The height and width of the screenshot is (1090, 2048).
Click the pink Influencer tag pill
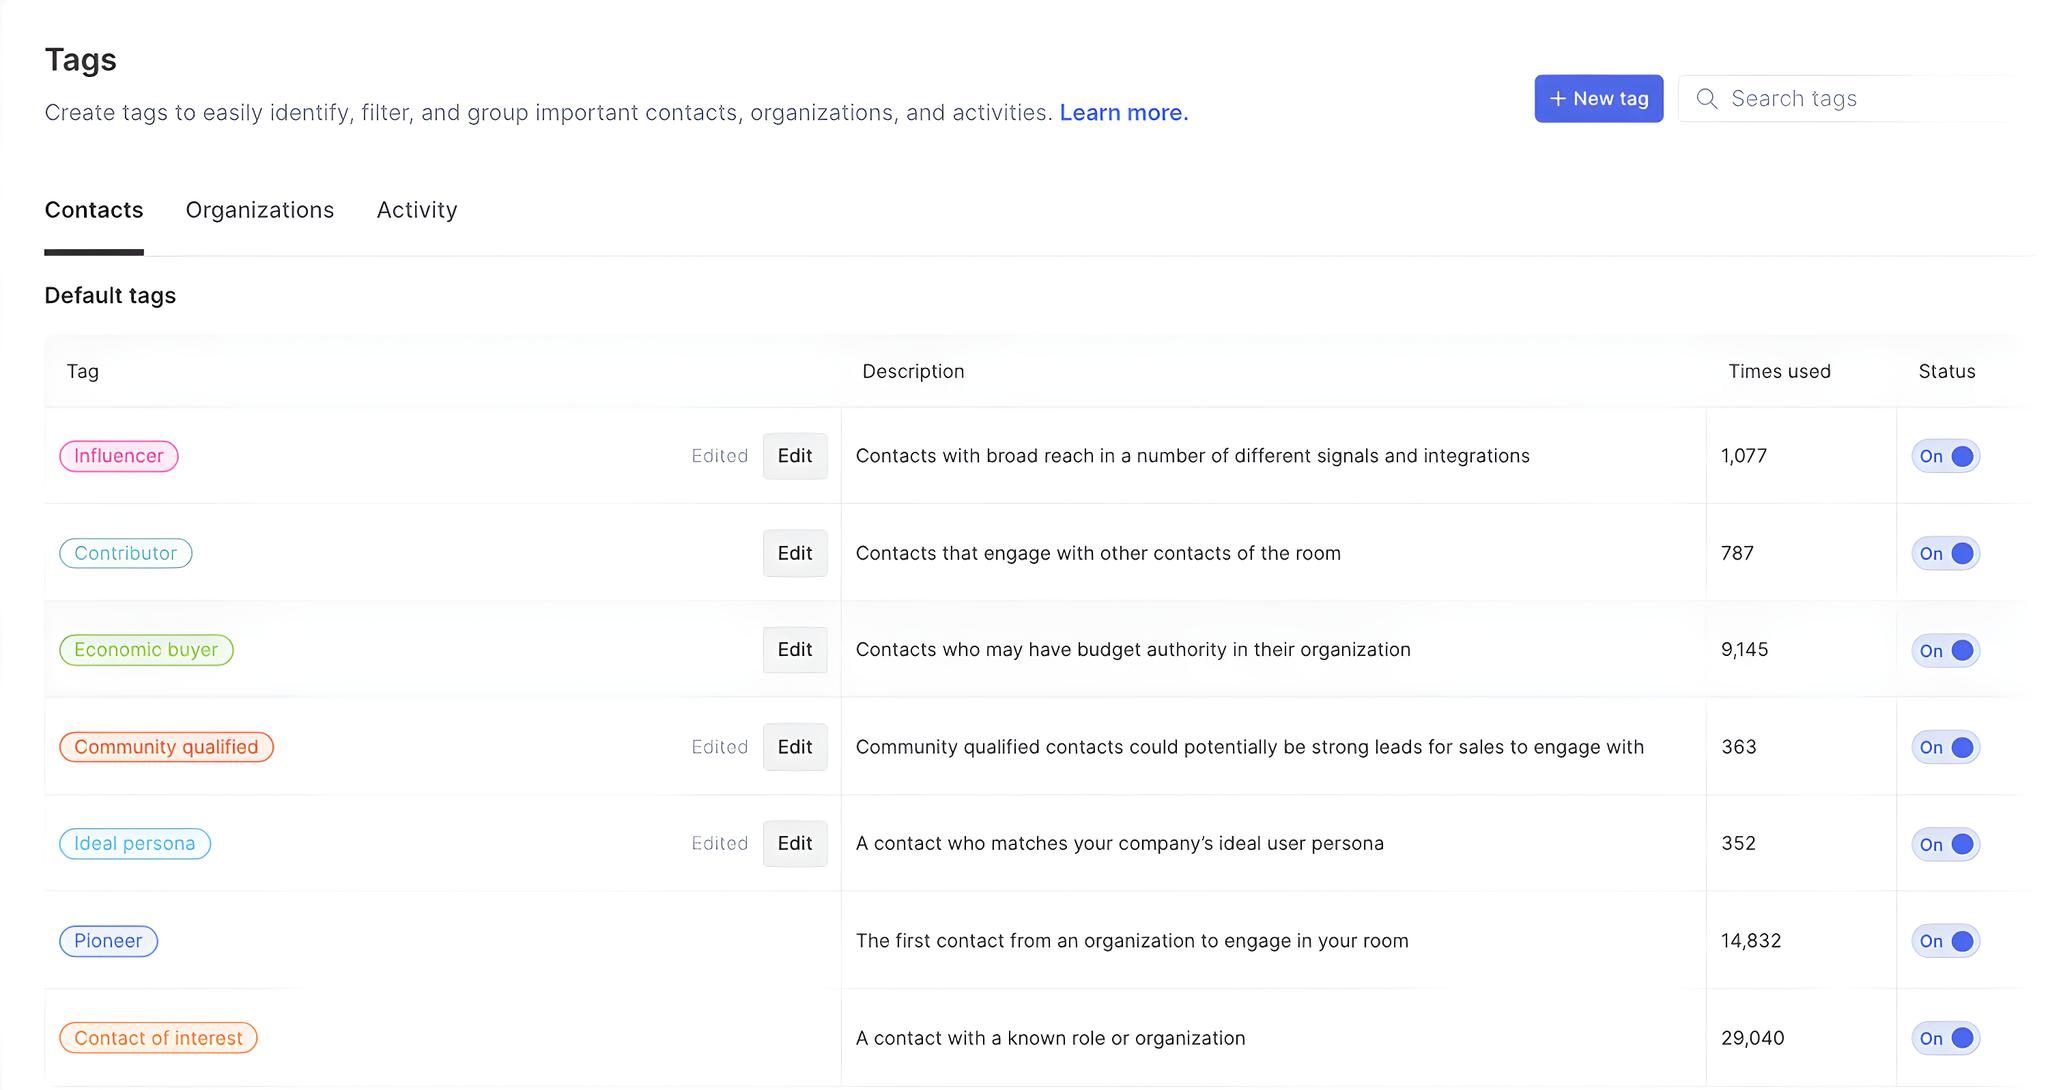pos(119,456)
